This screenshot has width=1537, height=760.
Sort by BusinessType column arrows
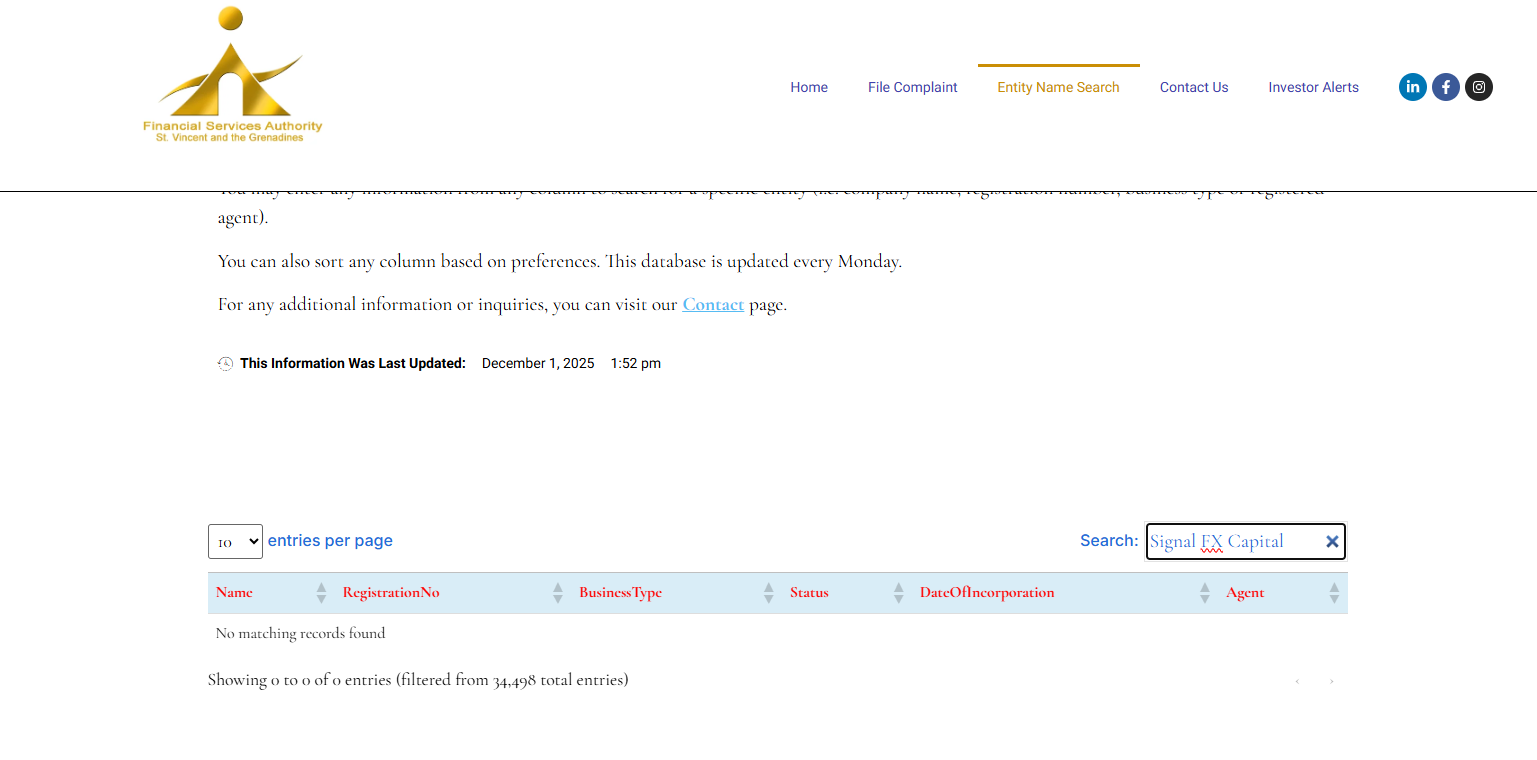click(x=768, y=593)
